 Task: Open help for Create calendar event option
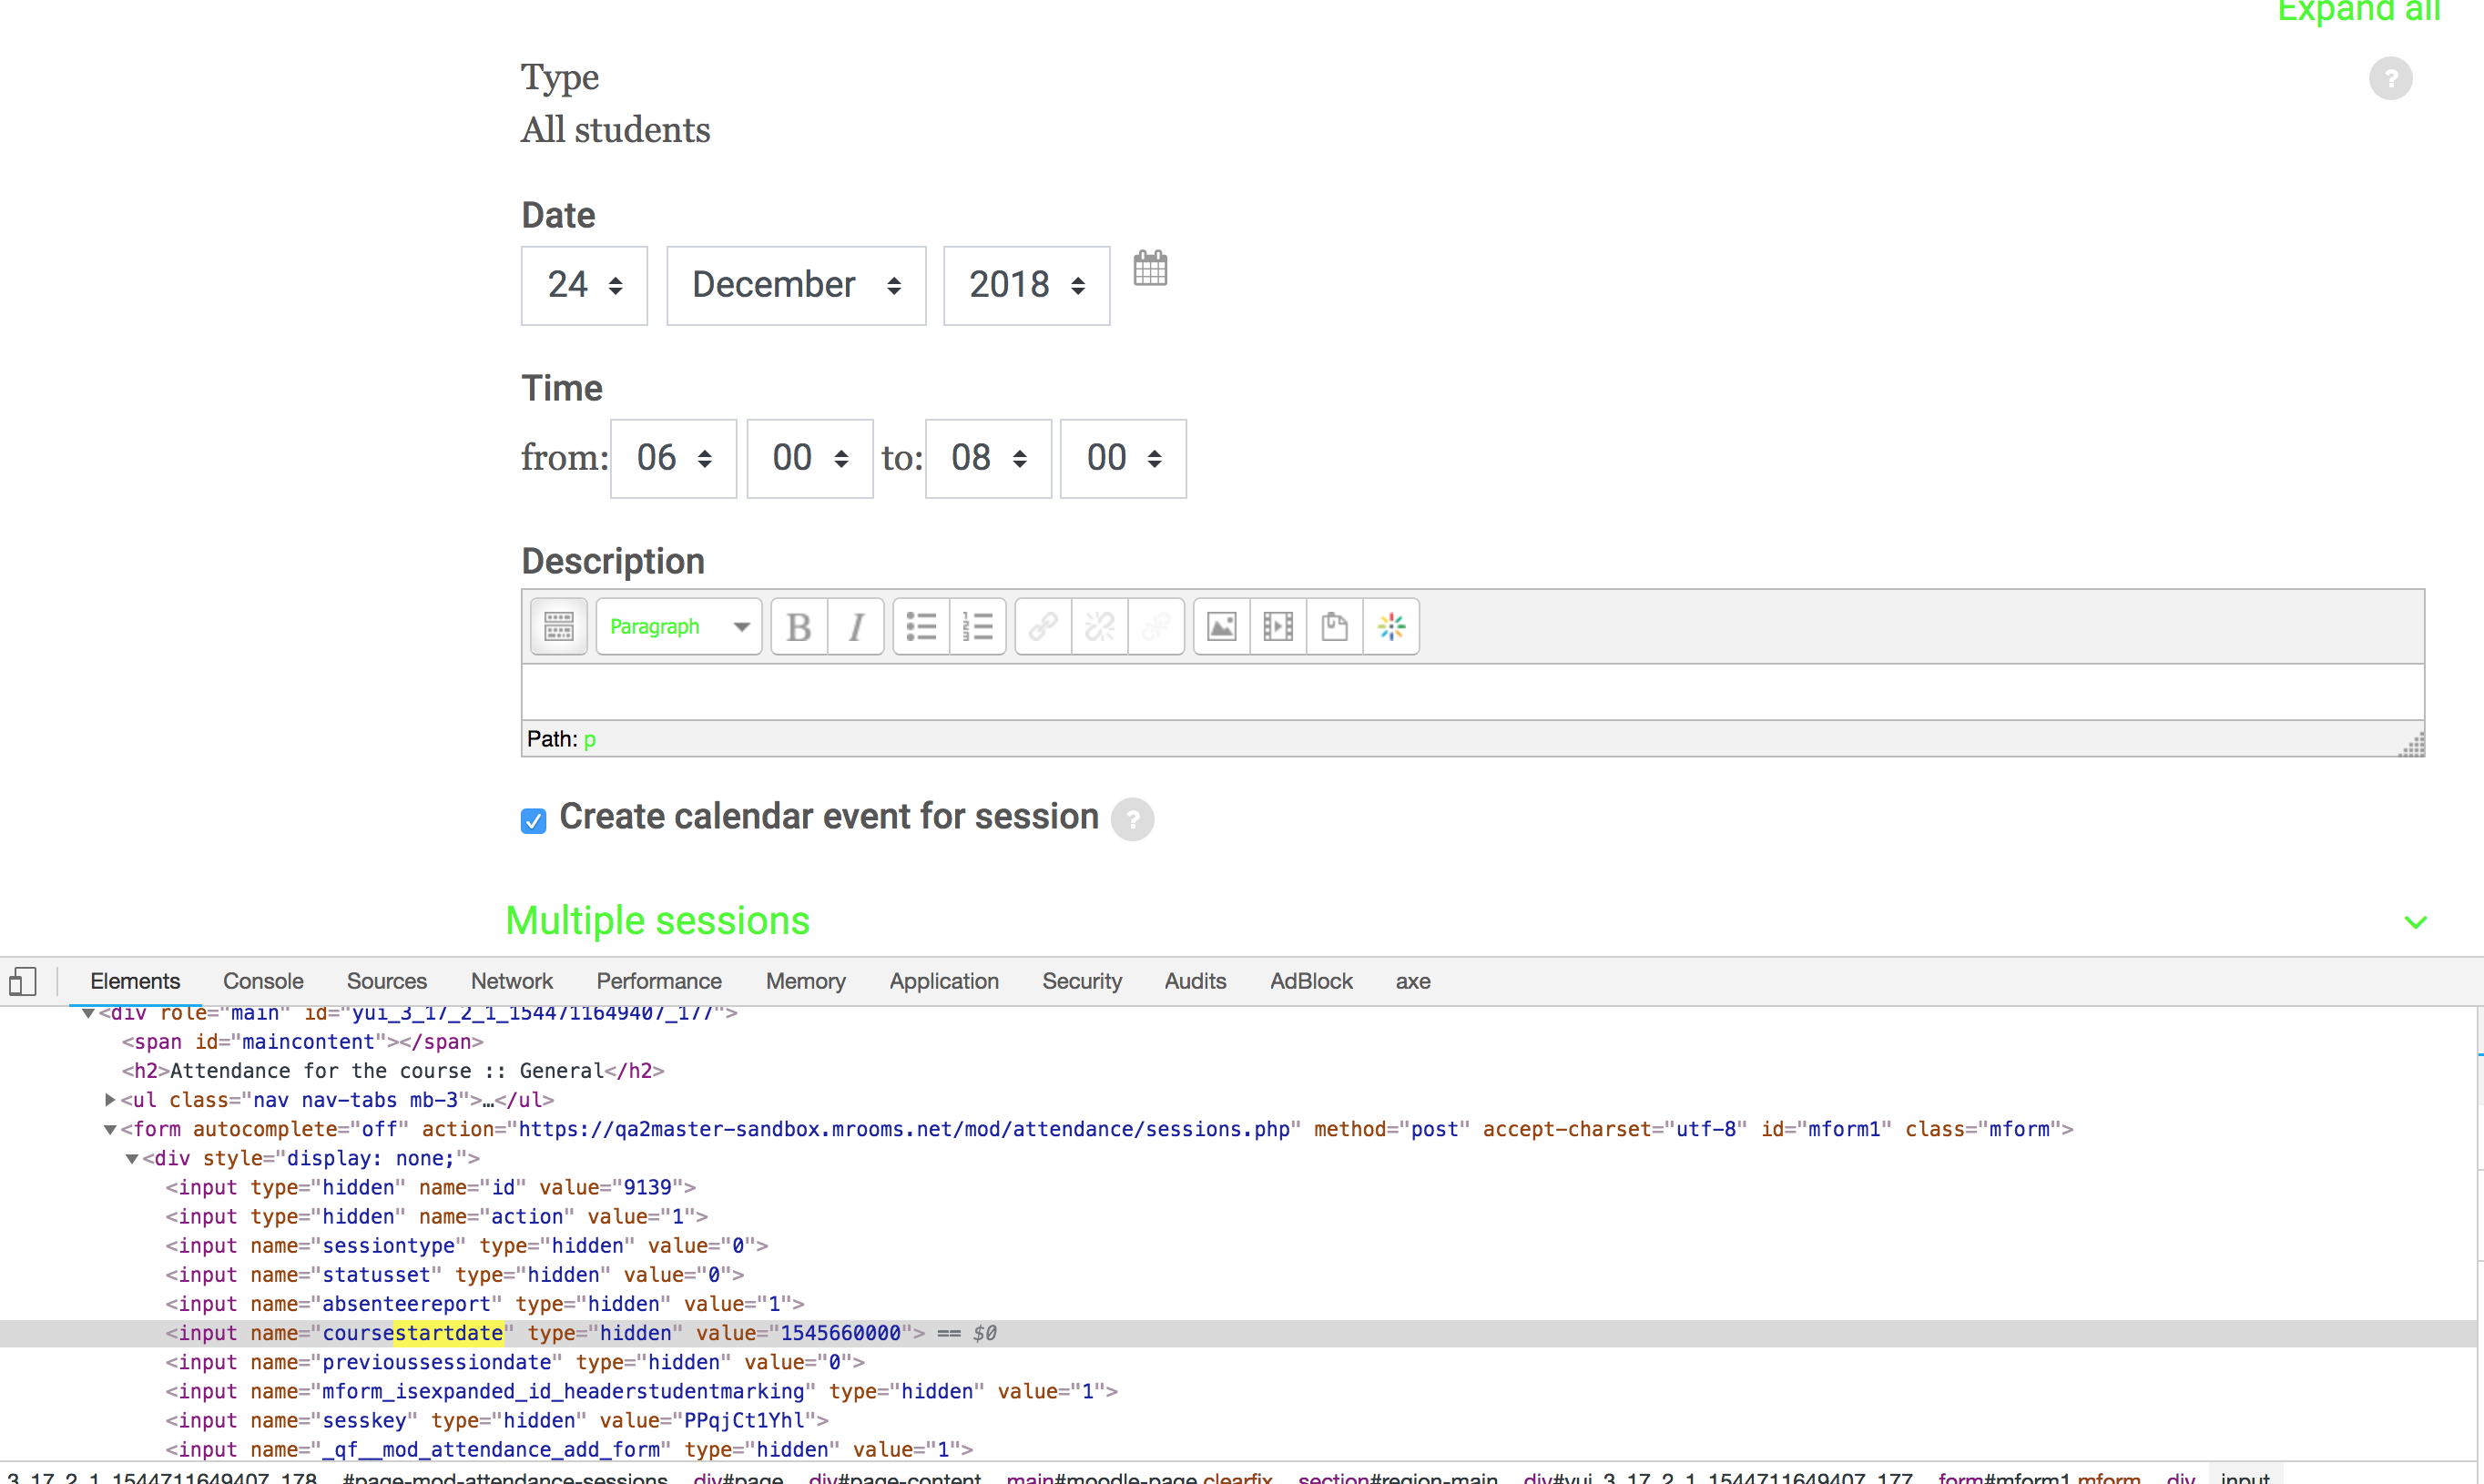pyautogui.click(x=1132, y=819)
